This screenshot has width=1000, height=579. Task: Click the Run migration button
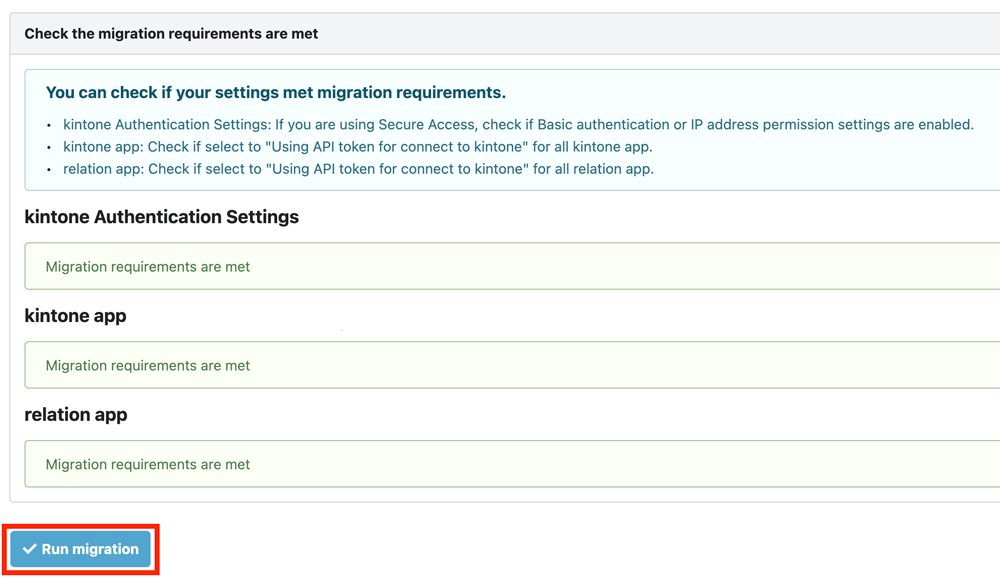click(80, 549)
